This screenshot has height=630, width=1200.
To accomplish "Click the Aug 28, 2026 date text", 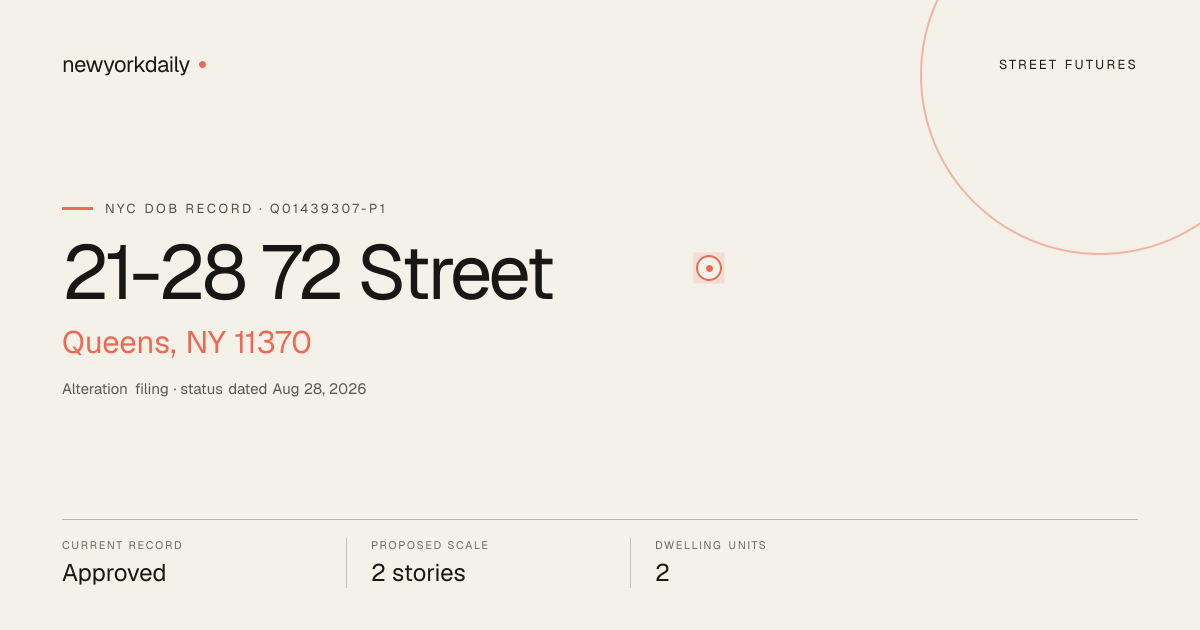I will click(x=319, y=389).
